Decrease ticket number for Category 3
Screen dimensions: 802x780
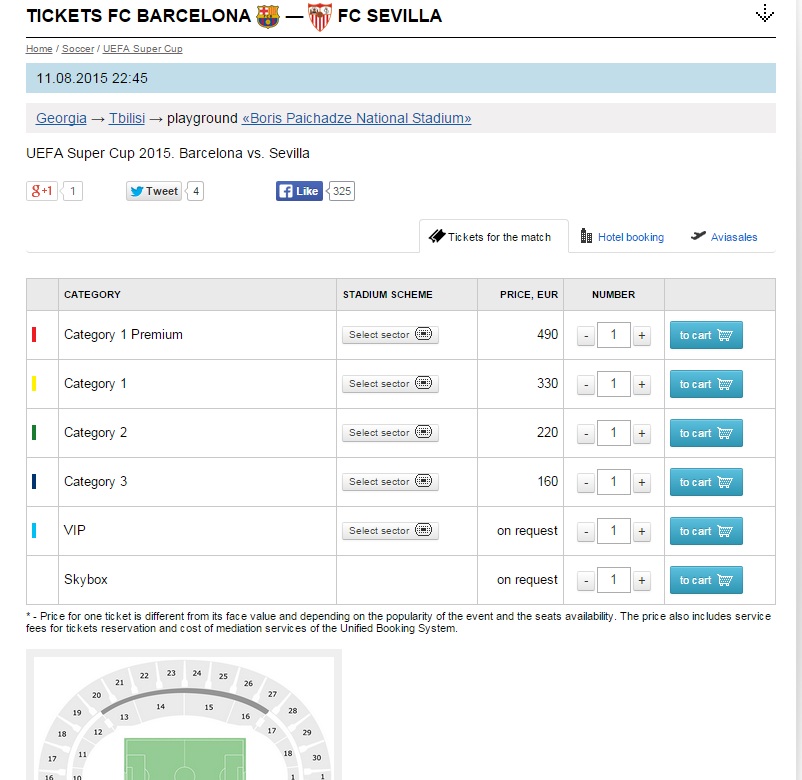[586, 483]
